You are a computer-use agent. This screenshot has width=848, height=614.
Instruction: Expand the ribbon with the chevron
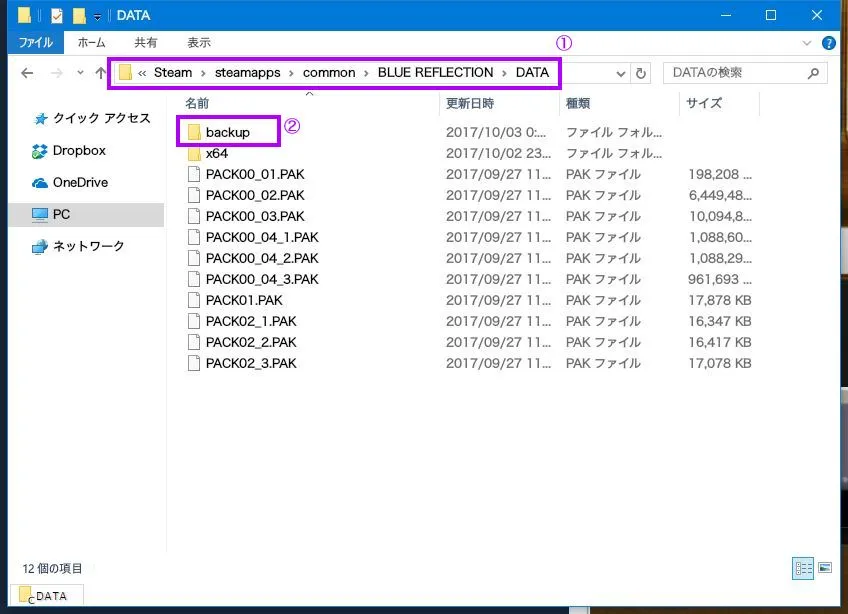pyautogui.click(x=806, y=43)
